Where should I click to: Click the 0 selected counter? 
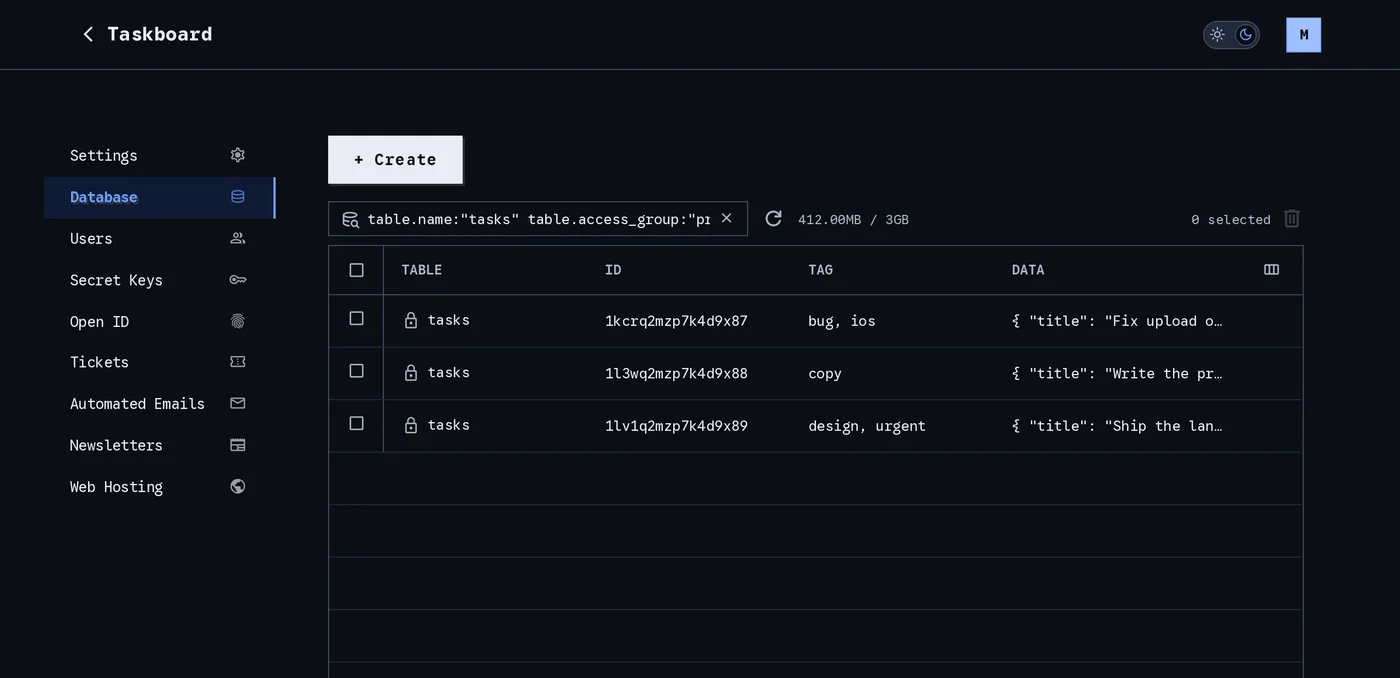point(1231,219)
